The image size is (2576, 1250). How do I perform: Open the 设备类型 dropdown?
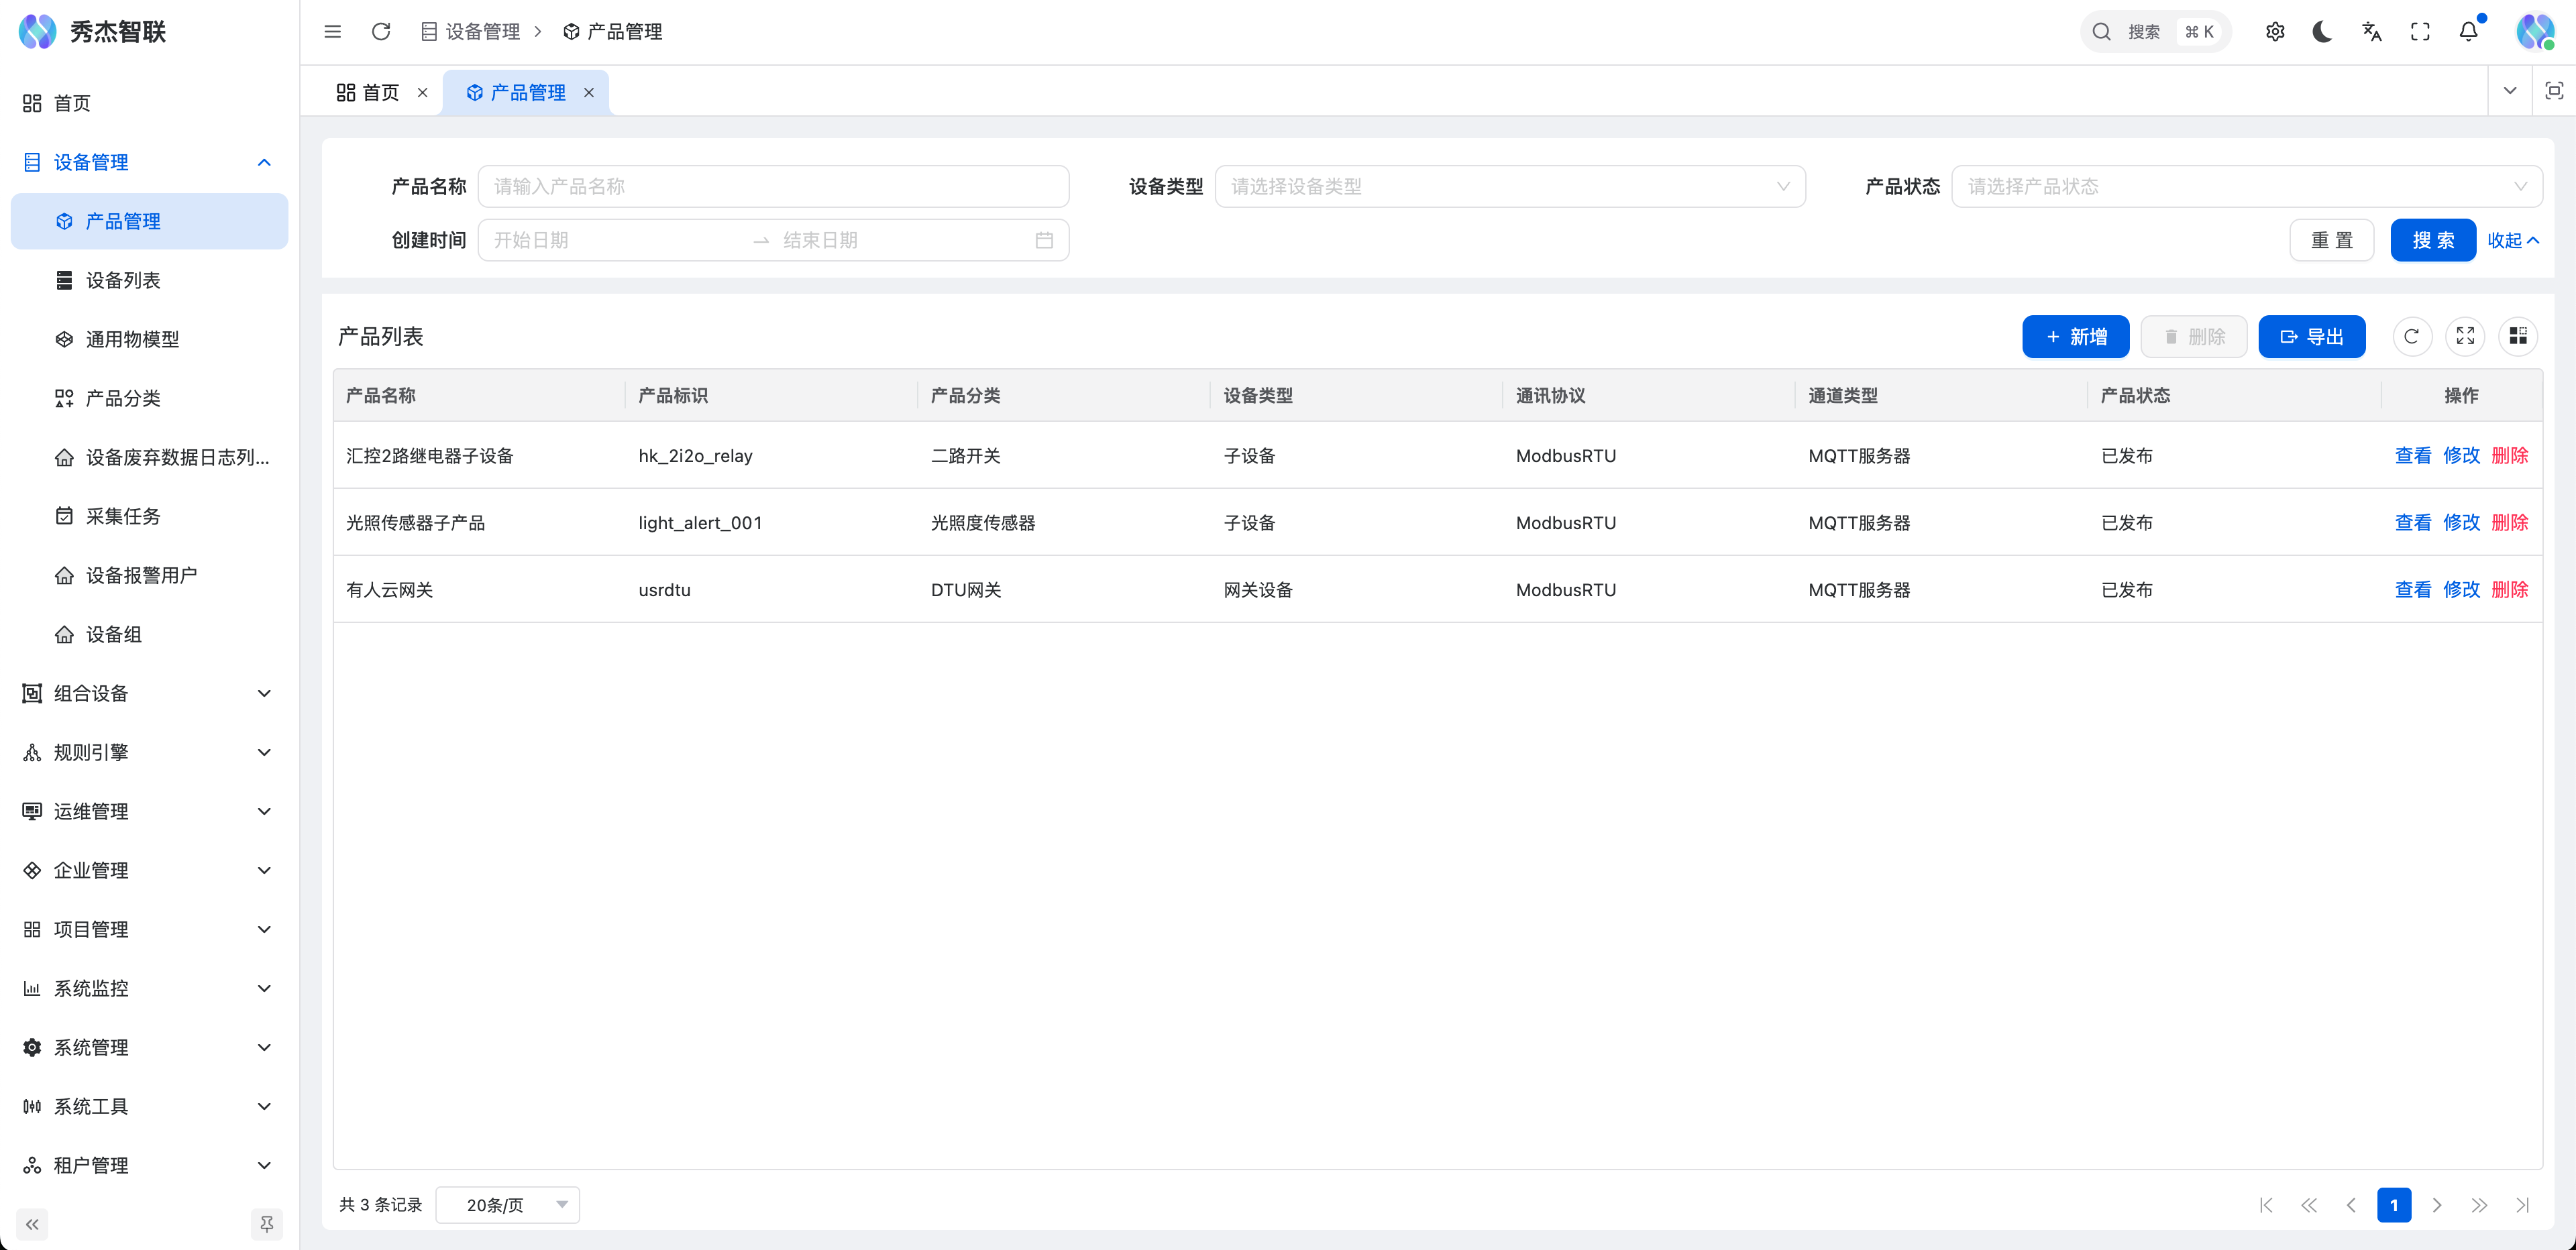[x=1509, y=186]
